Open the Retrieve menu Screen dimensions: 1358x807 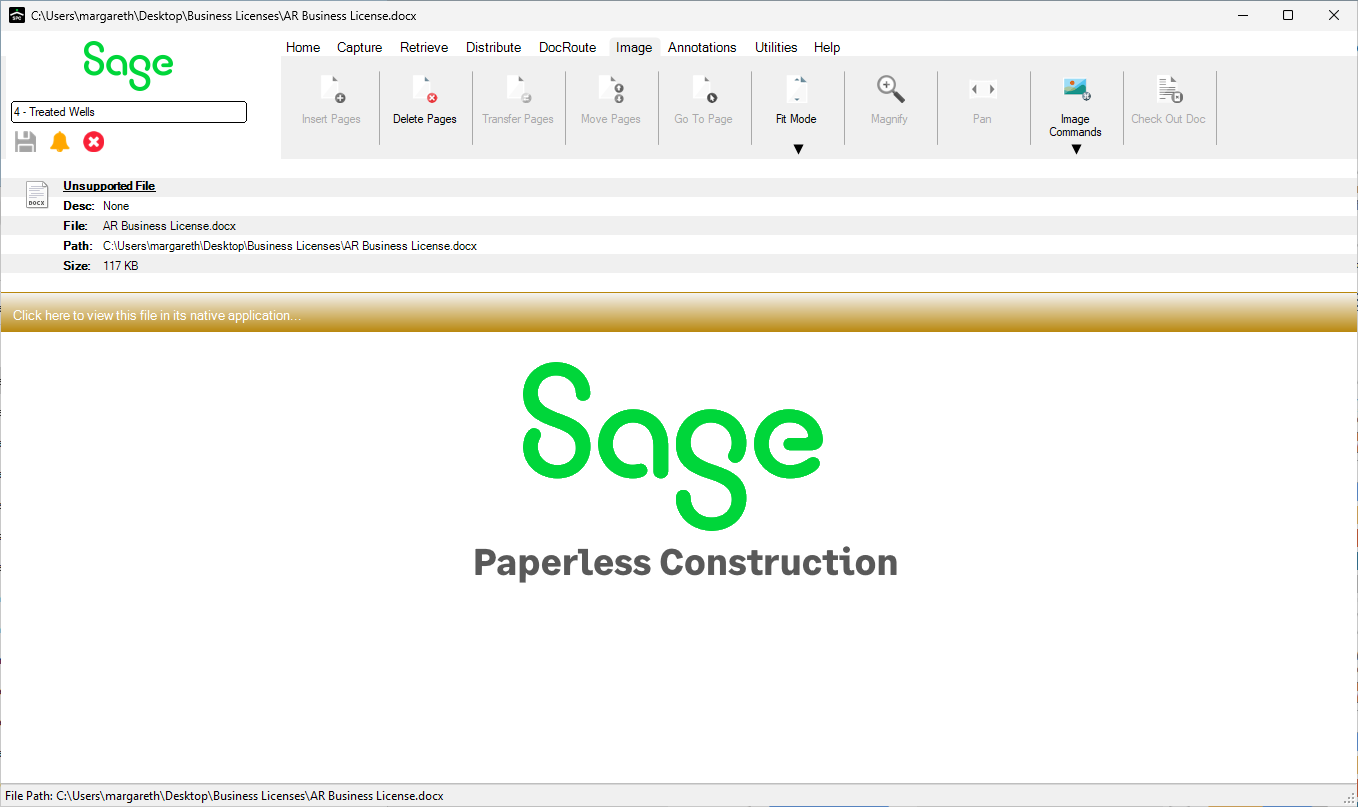pos(424,47)
